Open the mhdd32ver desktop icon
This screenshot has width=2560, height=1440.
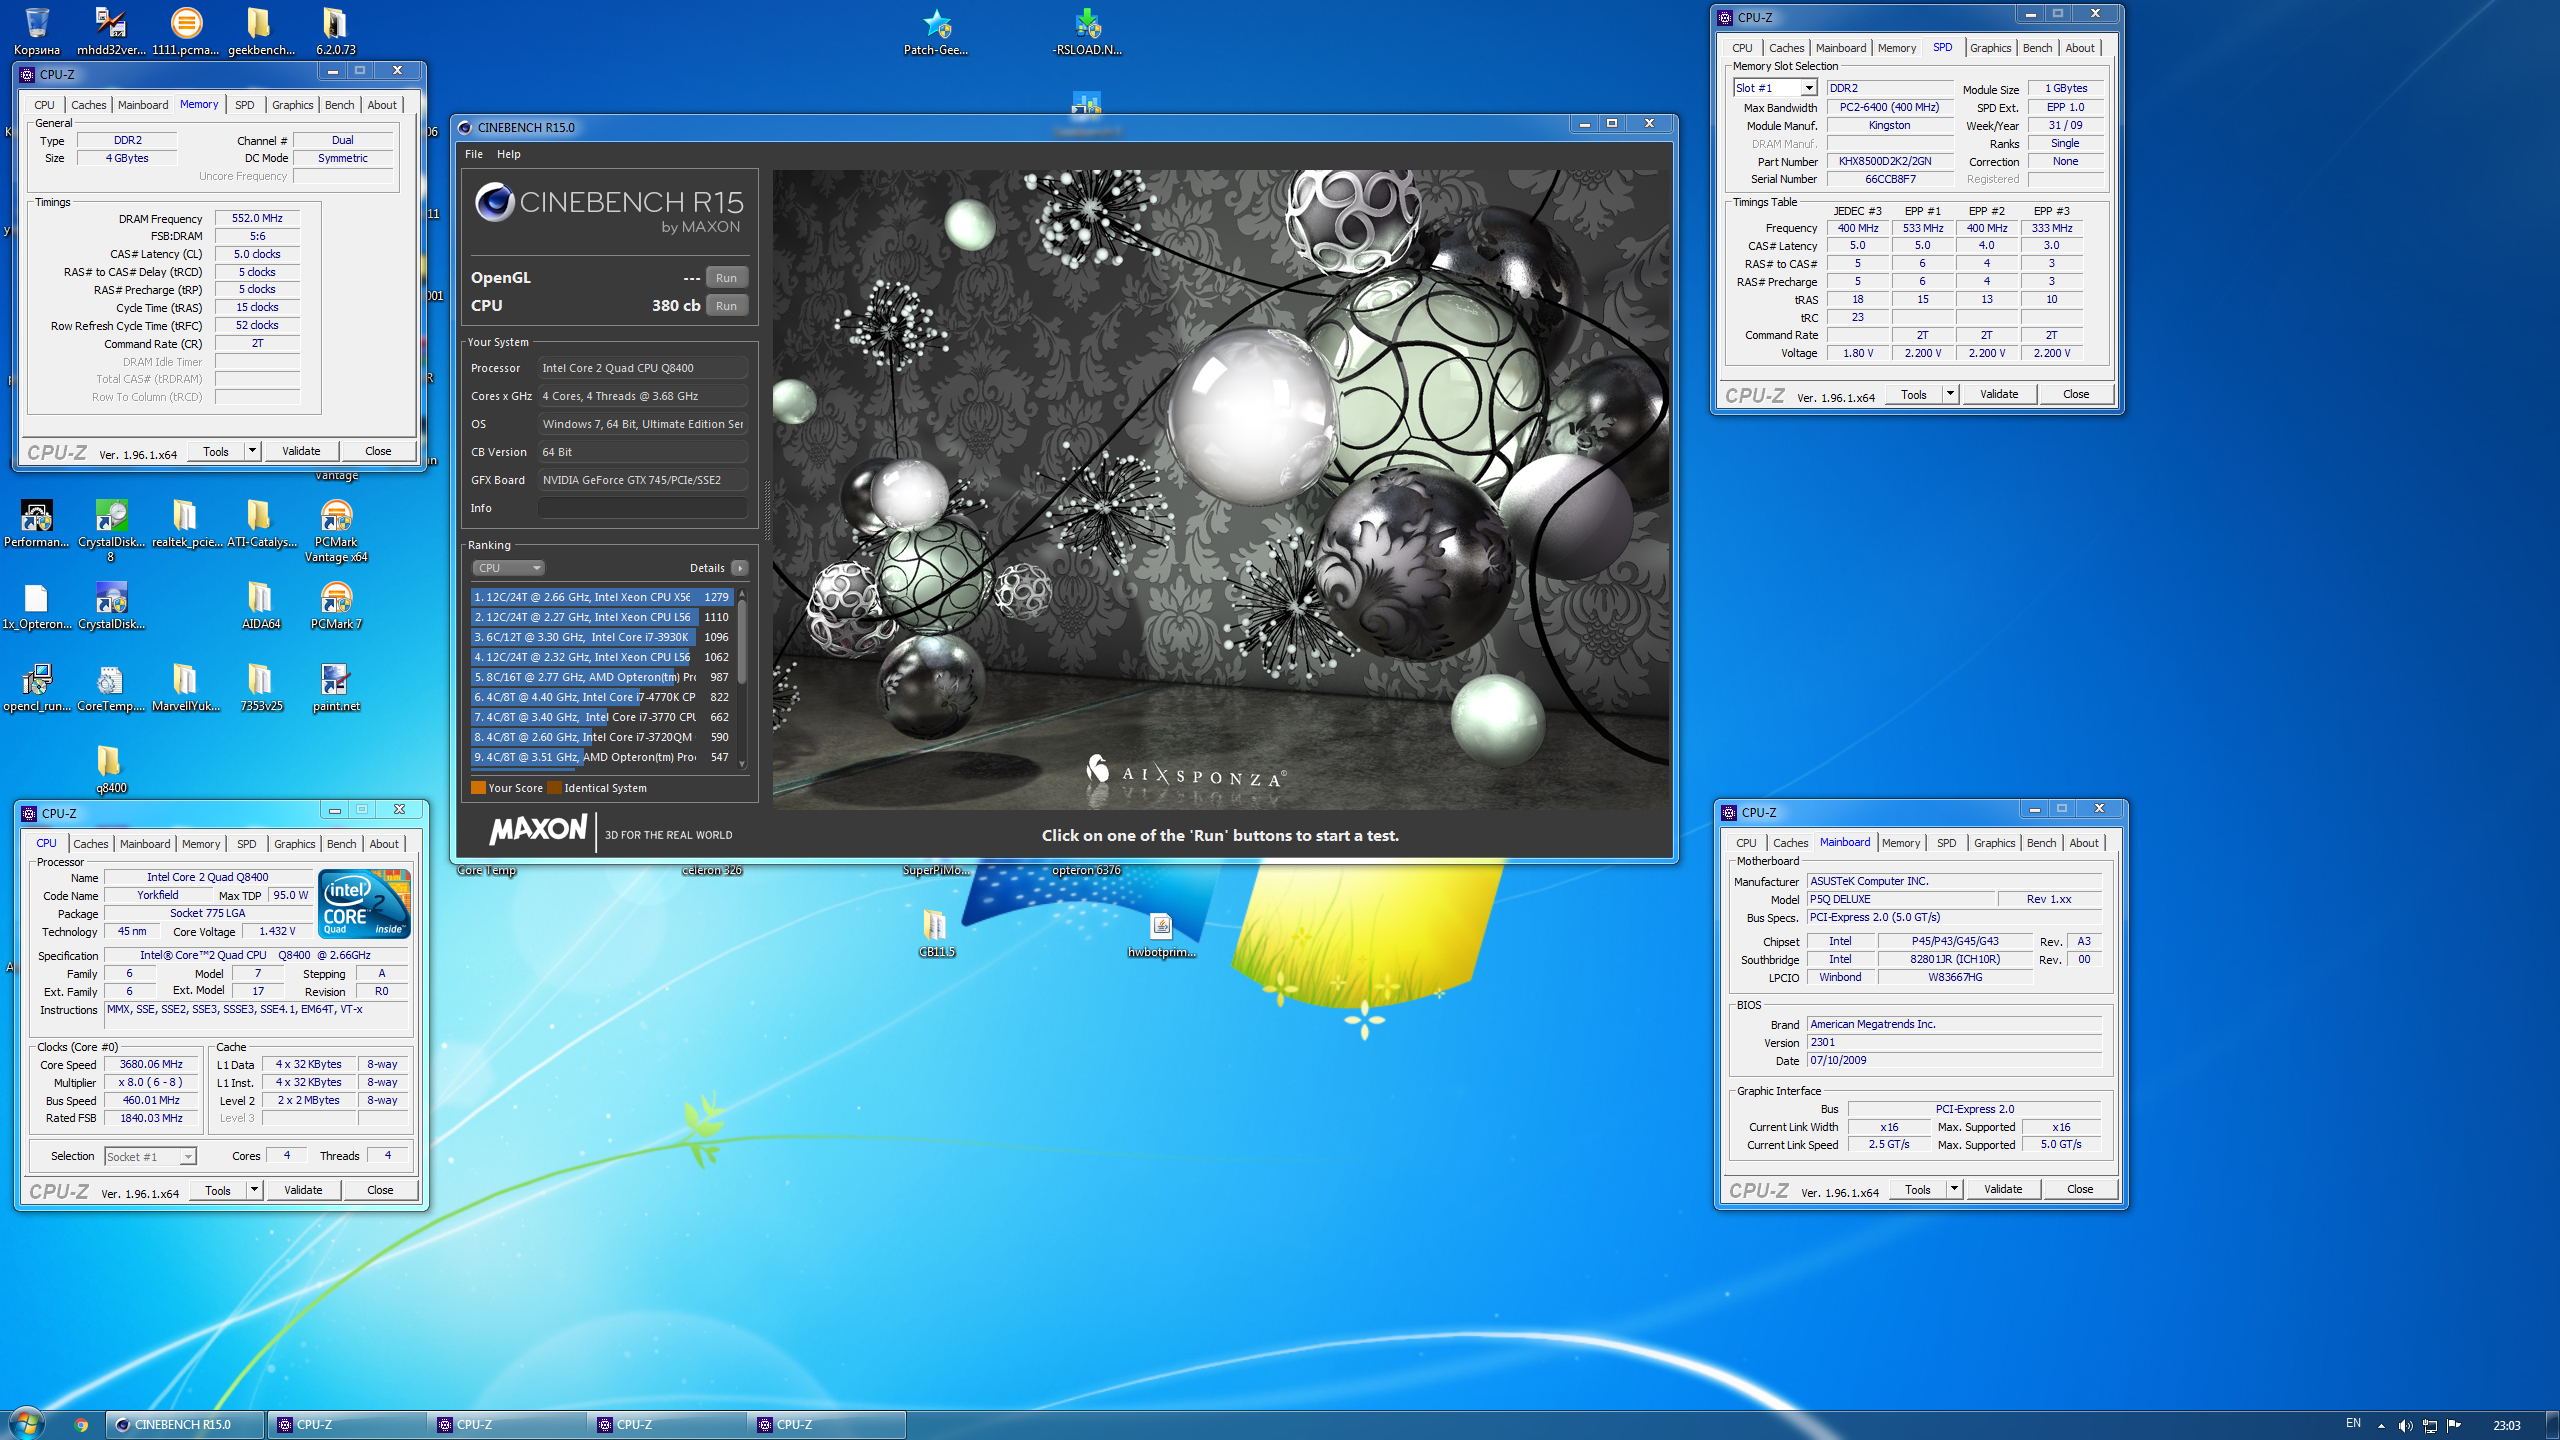(111, 31)
